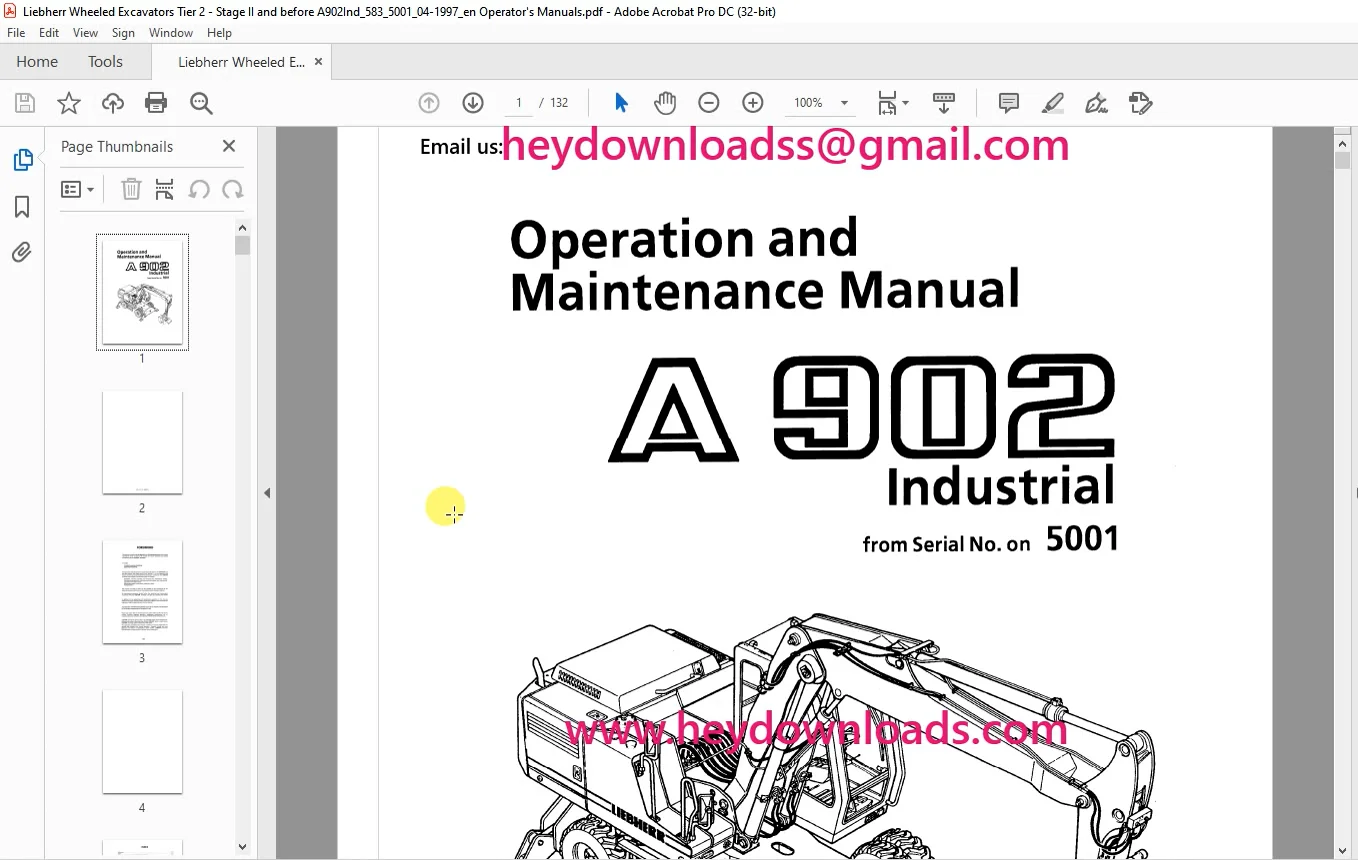Screen dimensions: 1358x860
Task: Collapse the navigation pane arrow
Action: coord(267,493)
